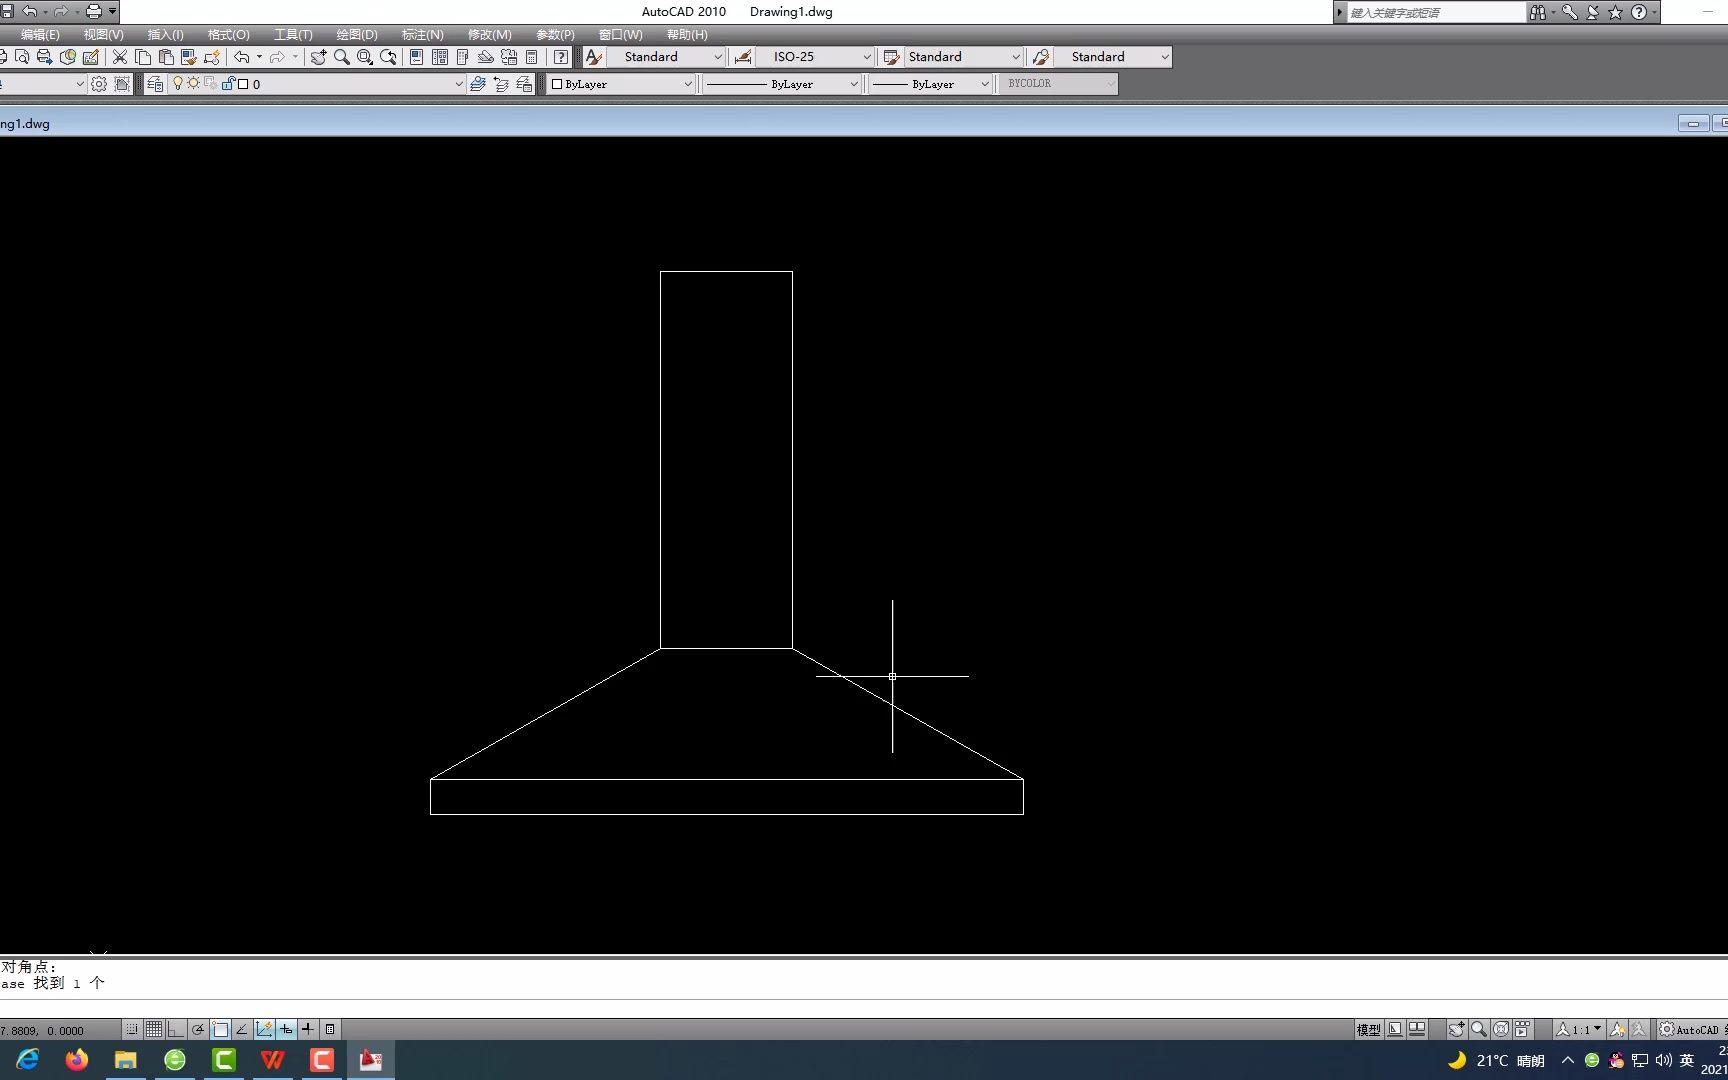Image resolution: width=1728 pixels, height=1080 pixels.
Task: Open the Multileader Style manager icon
Action: coord(1041,57)
